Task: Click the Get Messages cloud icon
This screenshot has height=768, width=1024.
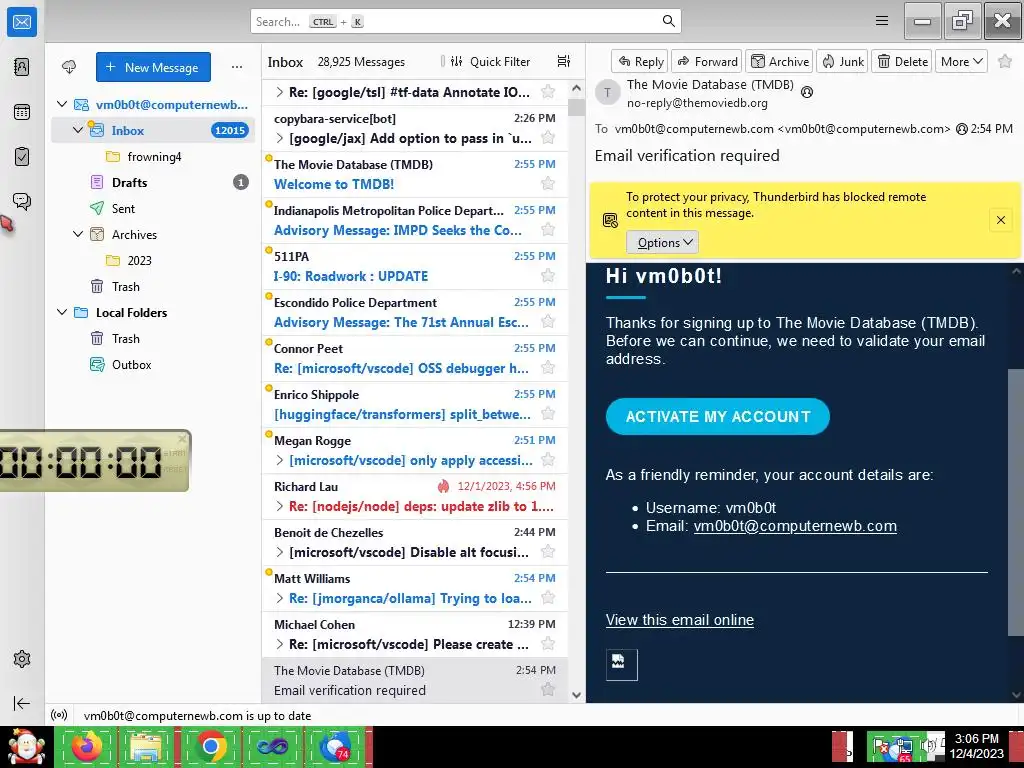Action: 69,67
